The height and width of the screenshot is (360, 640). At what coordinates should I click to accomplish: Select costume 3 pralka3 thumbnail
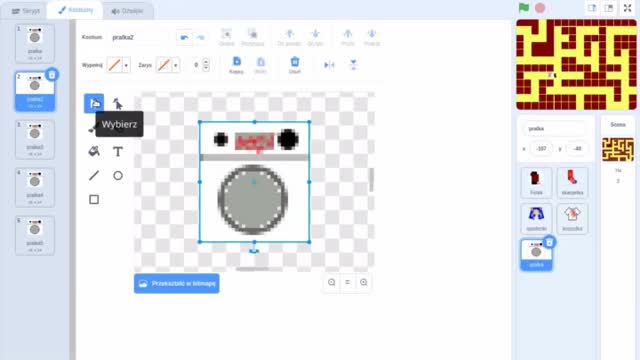(x=35, y=139)
